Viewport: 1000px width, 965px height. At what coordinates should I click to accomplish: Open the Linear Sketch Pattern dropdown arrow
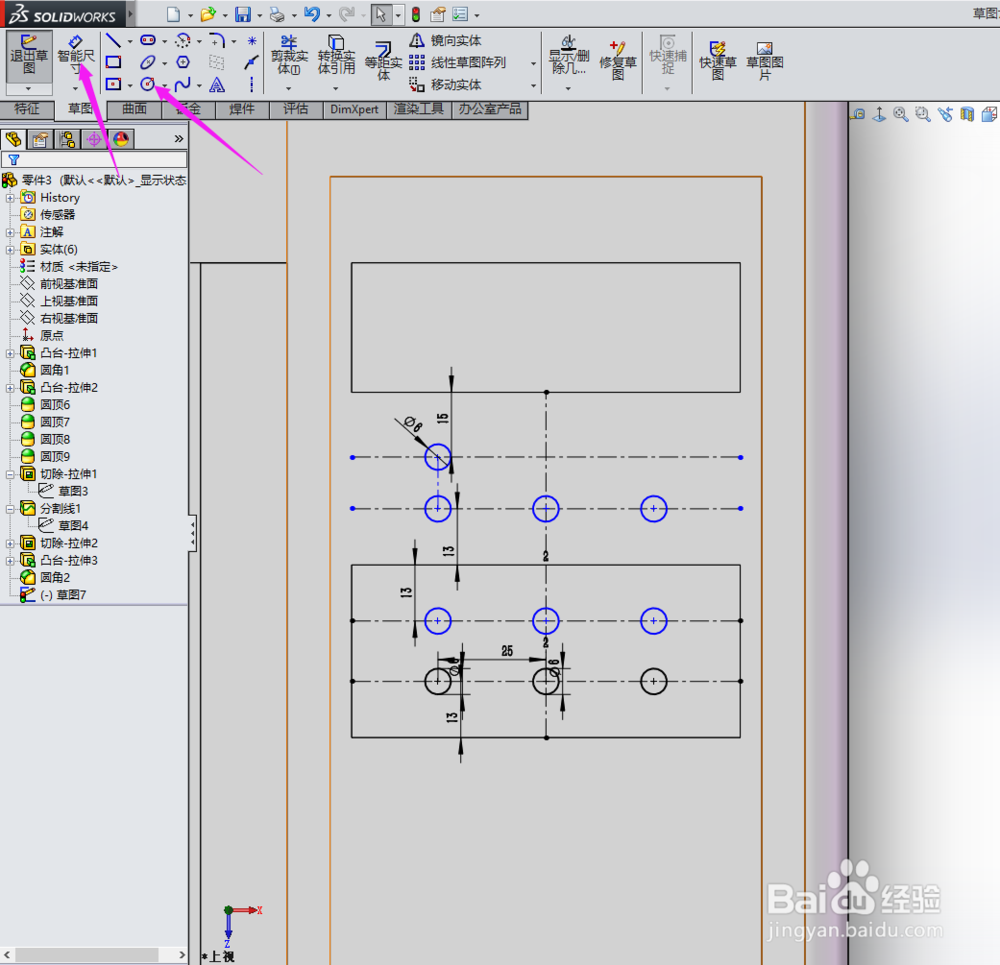coord(533,63)
